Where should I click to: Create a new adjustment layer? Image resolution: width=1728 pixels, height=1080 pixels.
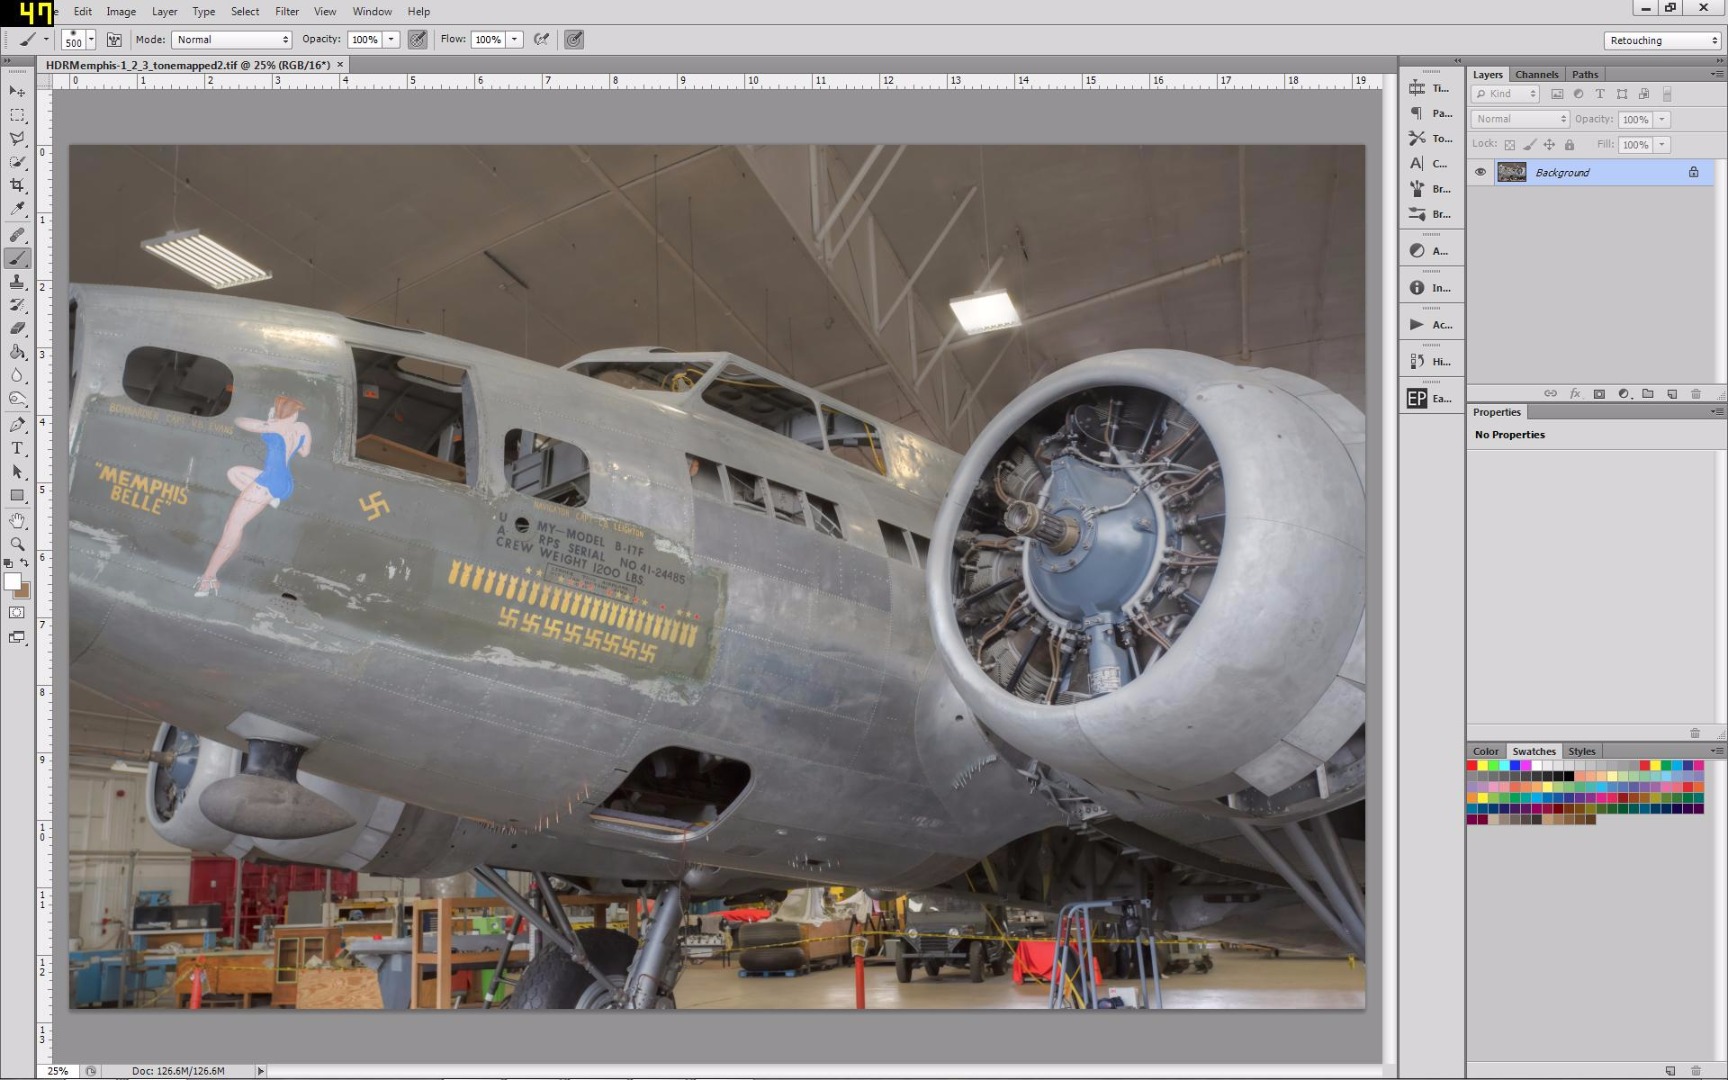[1623, 394]
